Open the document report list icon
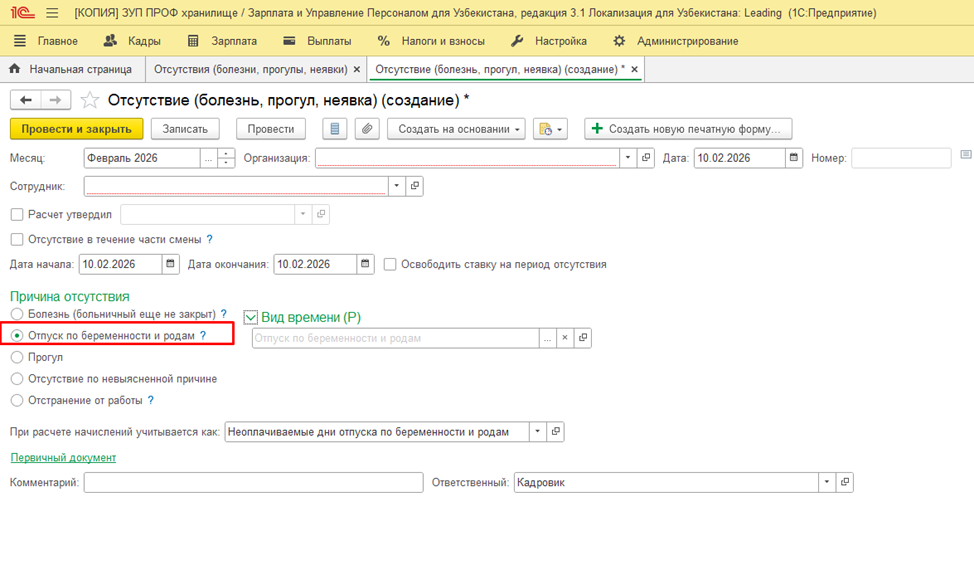974x565 pixels. click(334, 129)
